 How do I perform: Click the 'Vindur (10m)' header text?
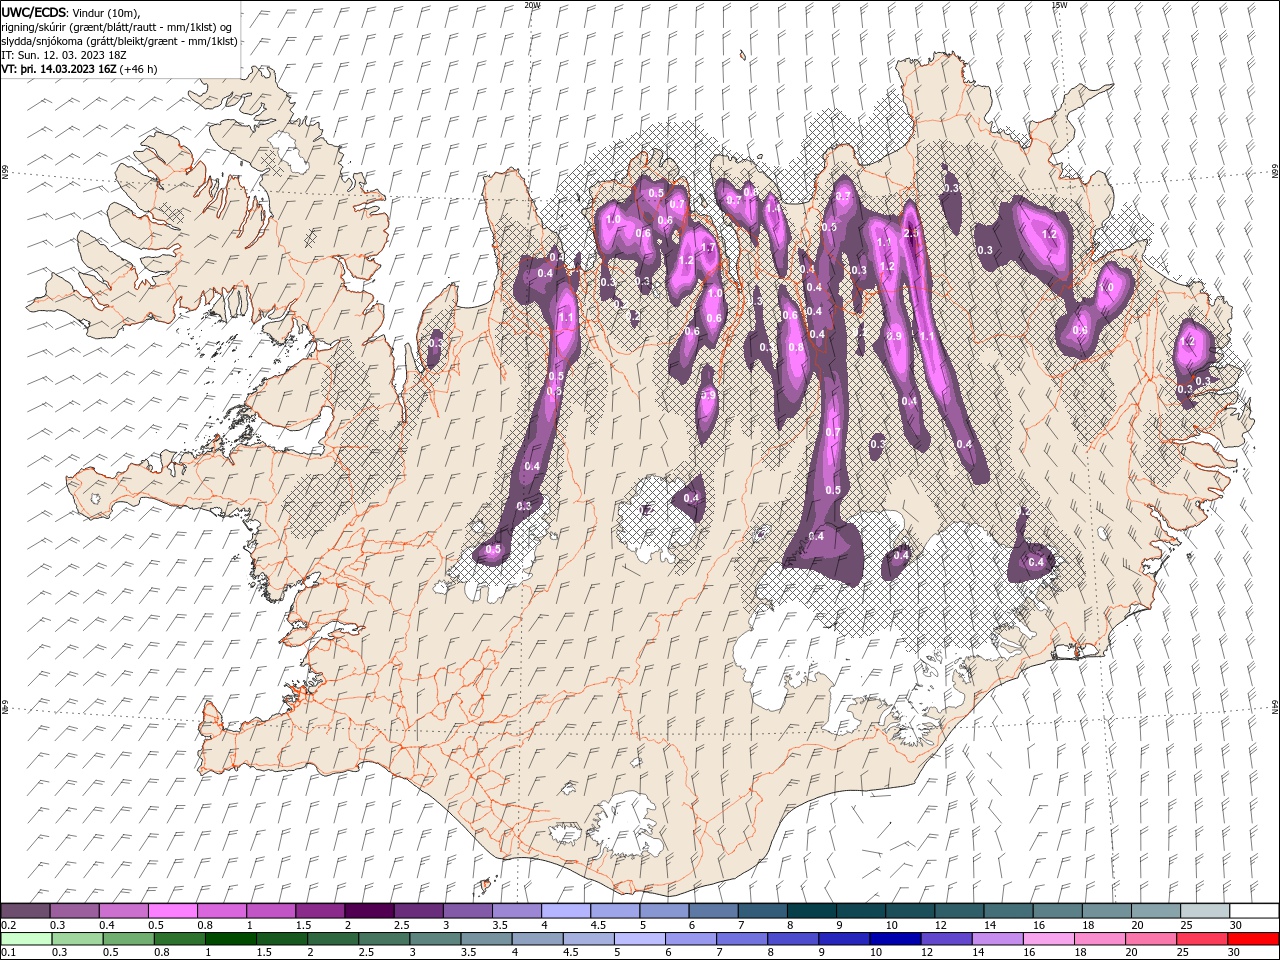point(107,13)
